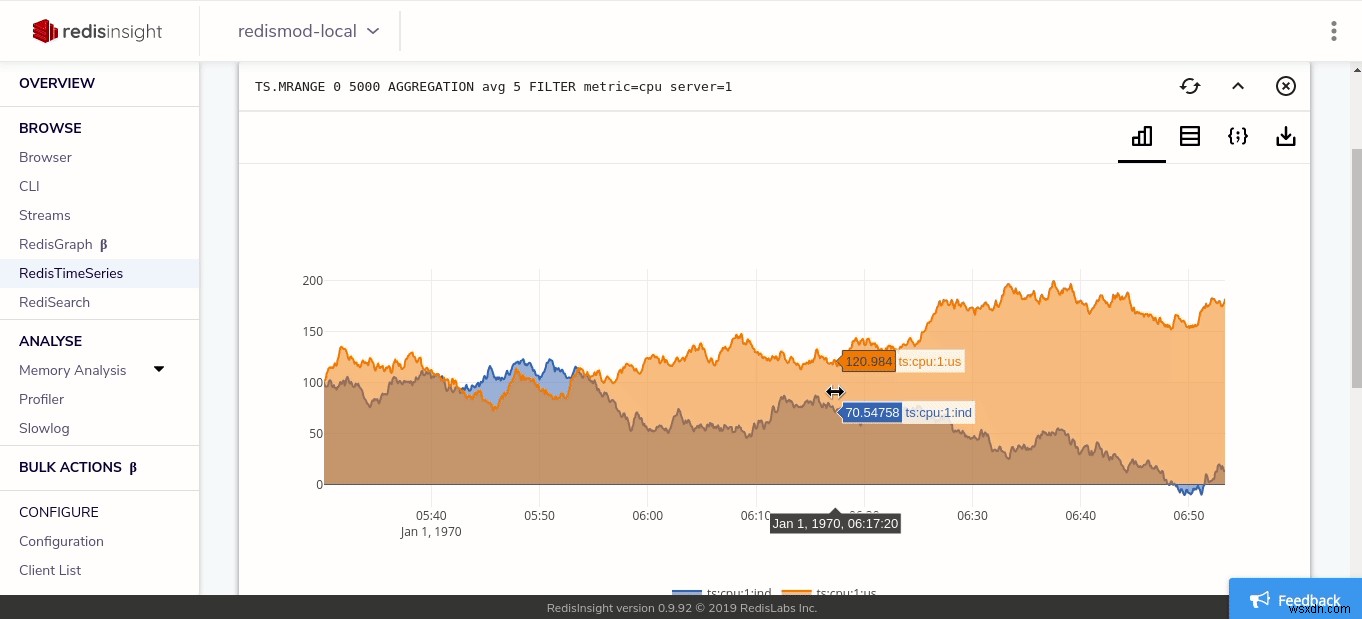
Task: Open the overflow menu at top right
Action: tap(1334, 31)
